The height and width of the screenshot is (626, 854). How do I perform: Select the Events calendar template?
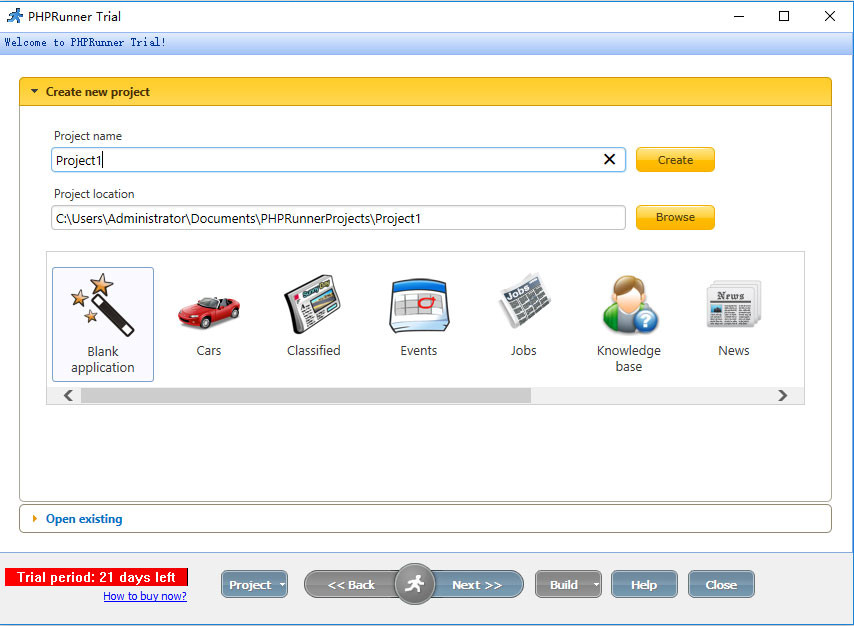tap(418, 306)
